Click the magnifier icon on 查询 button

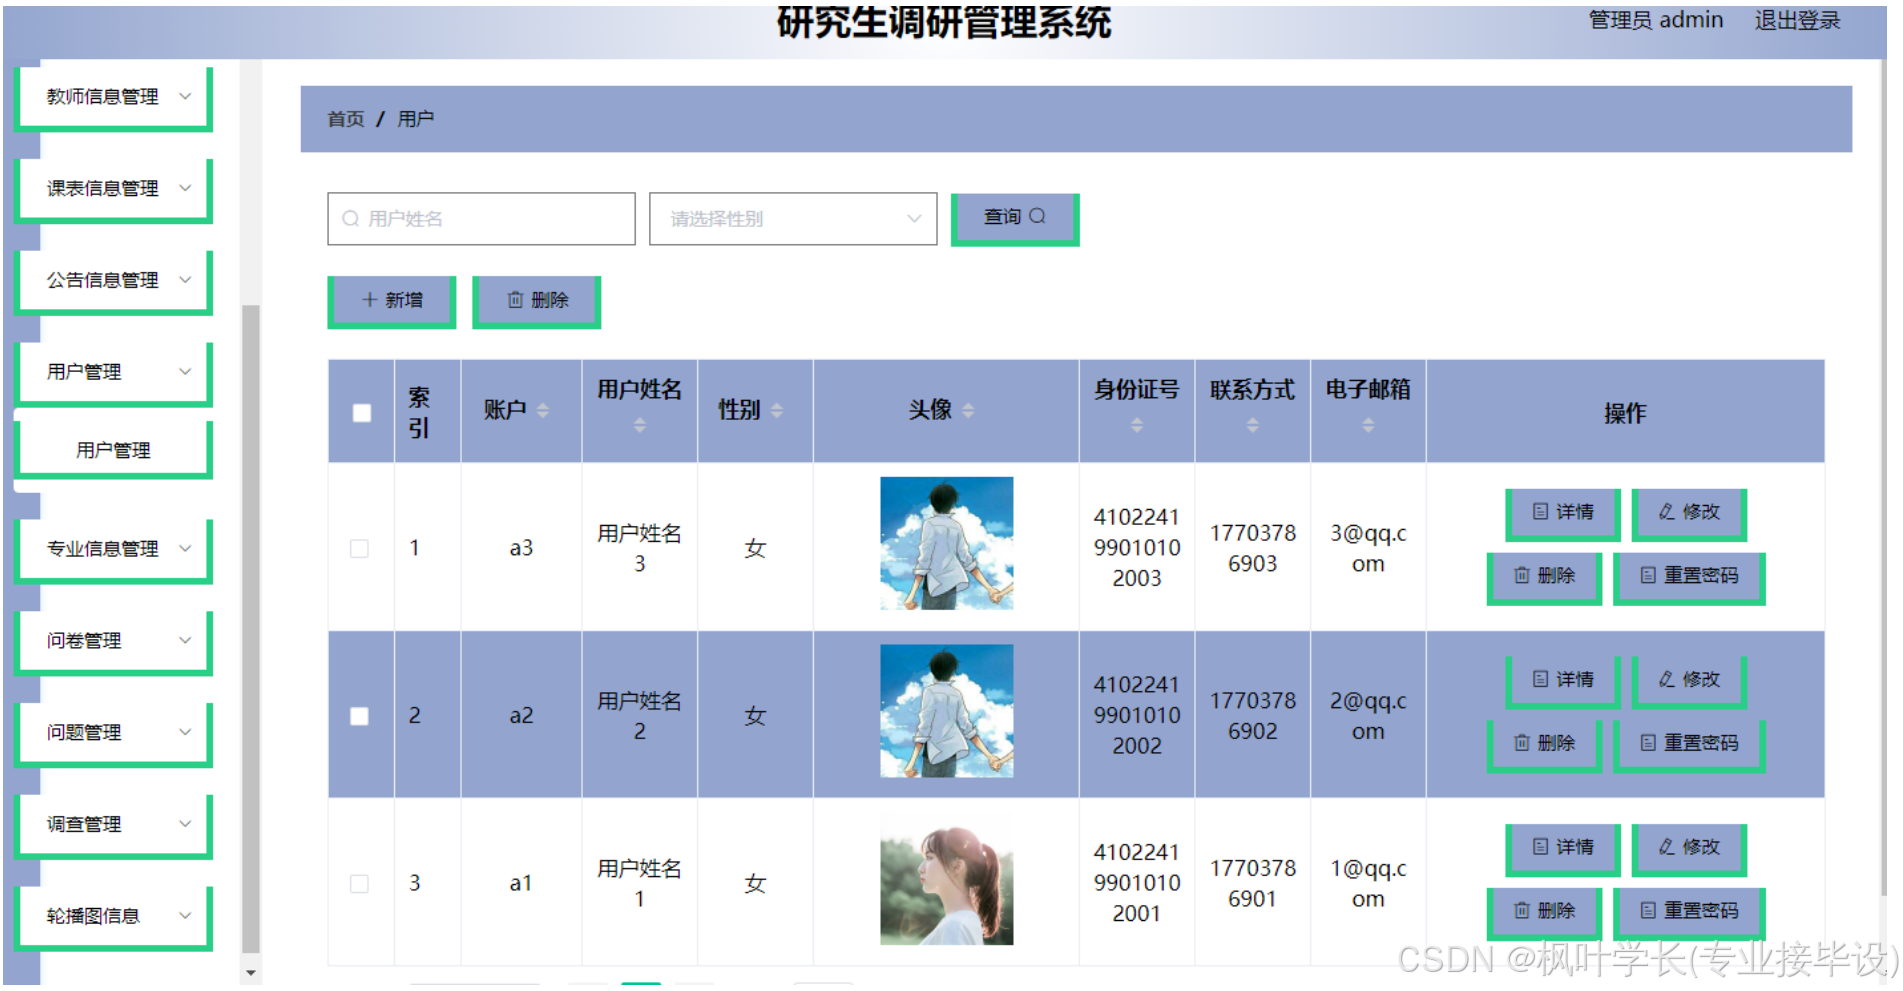pyautogui.click(x=1037, y=216)
